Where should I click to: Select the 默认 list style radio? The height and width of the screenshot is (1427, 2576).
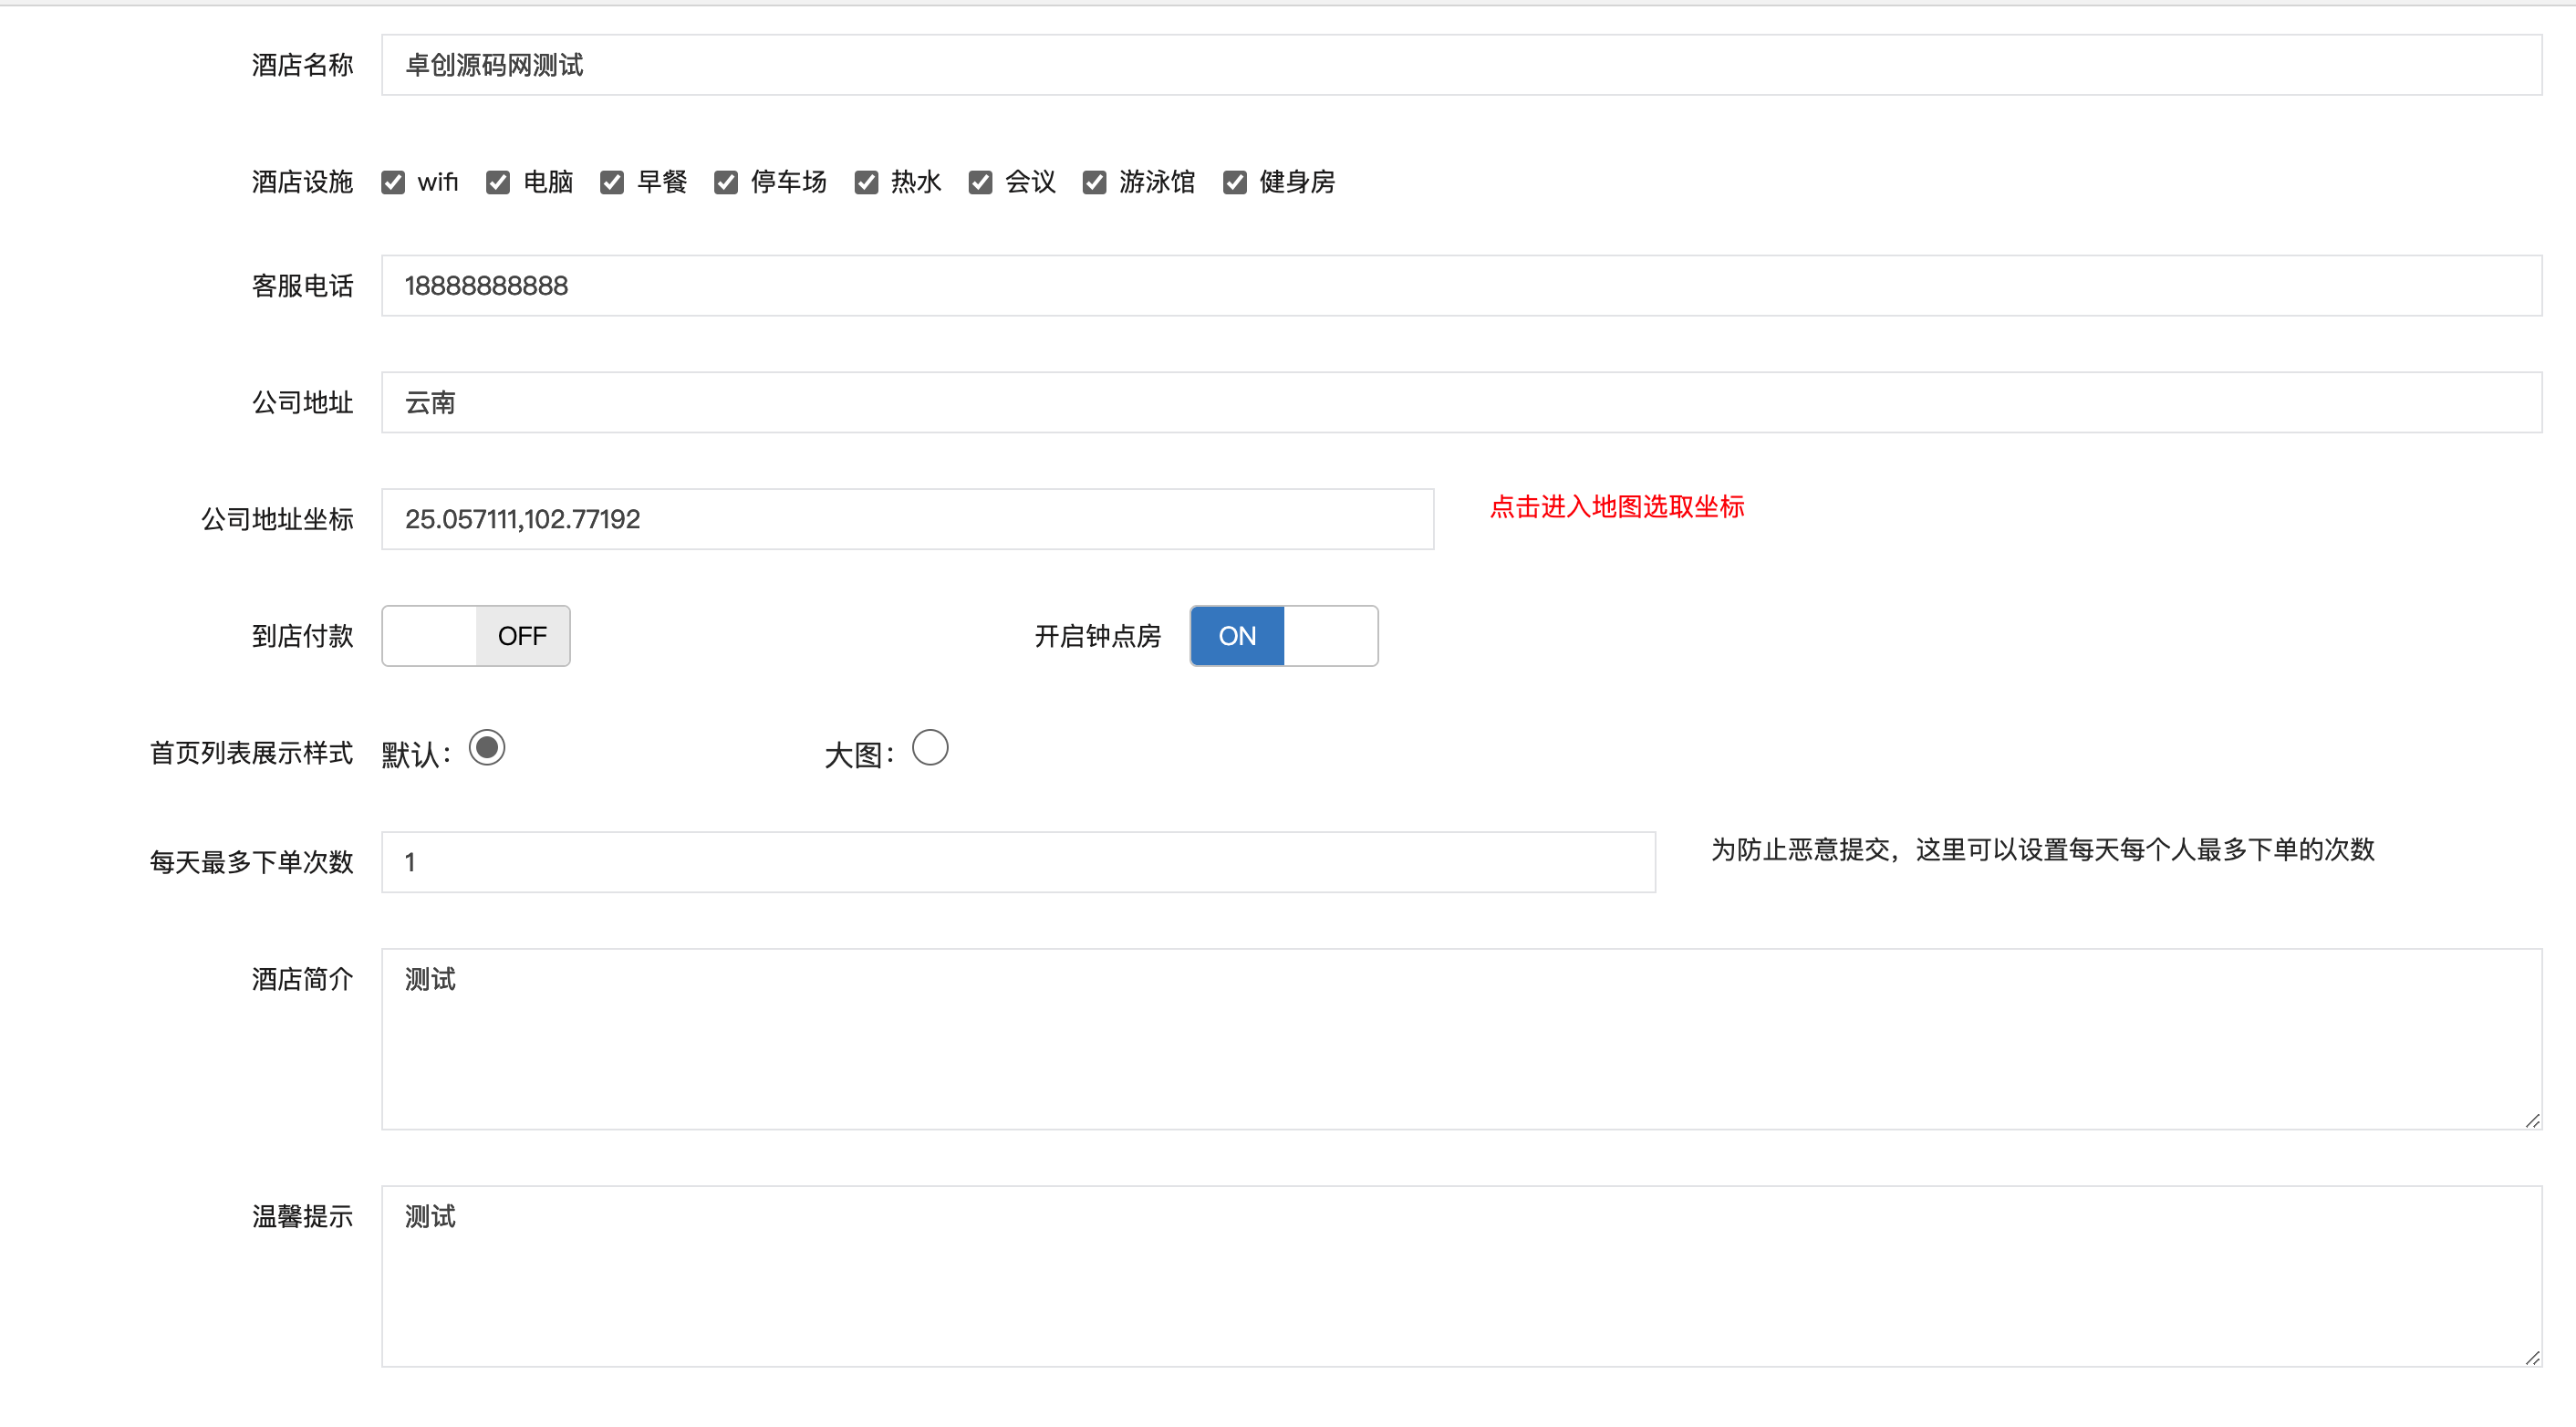[x=487, y=748]
